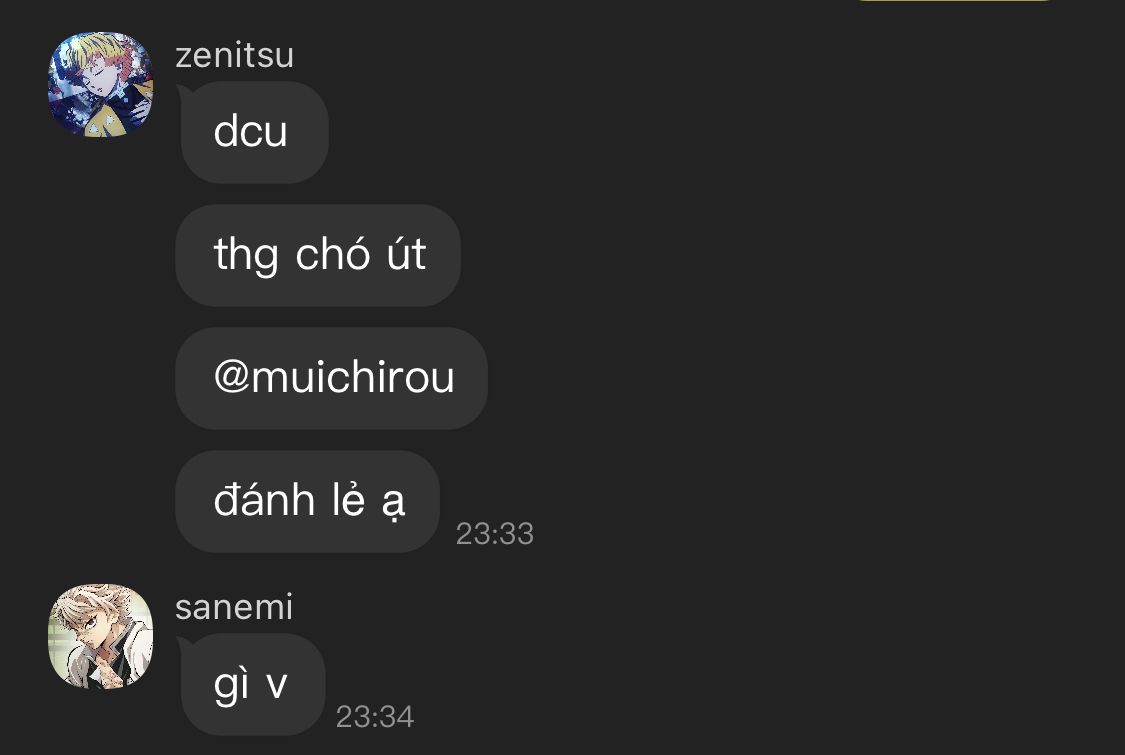Open sanemi's profile avatar
The height and width of the screenshot is (755, 1125).
(x=100, y=636)
